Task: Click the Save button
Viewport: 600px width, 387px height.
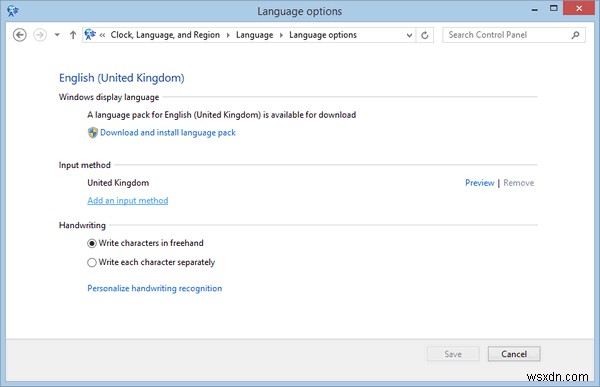Action: 453,354
